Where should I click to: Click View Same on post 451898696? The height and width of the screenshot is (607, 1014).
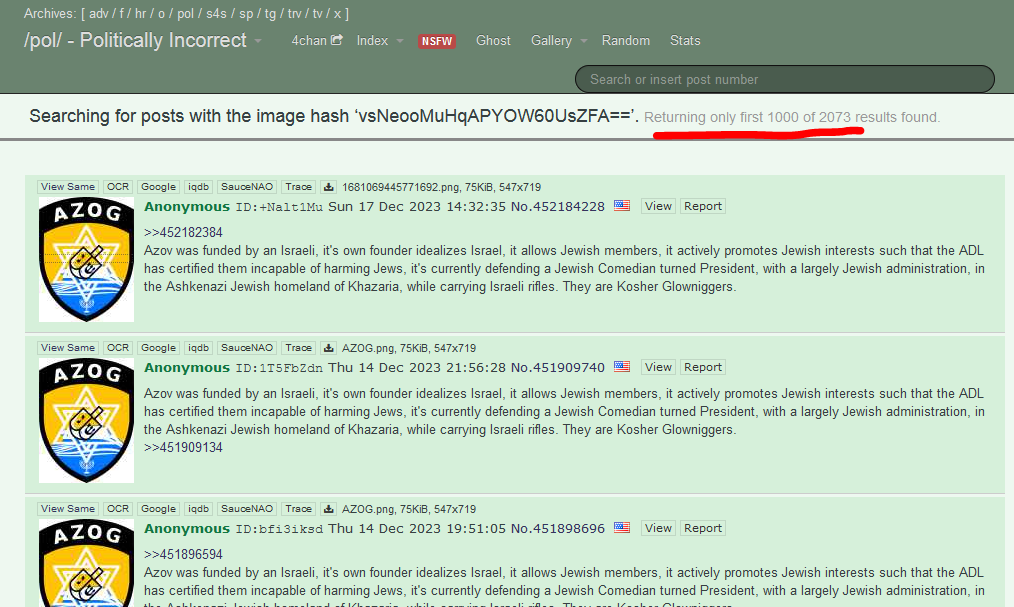point(68,509)
